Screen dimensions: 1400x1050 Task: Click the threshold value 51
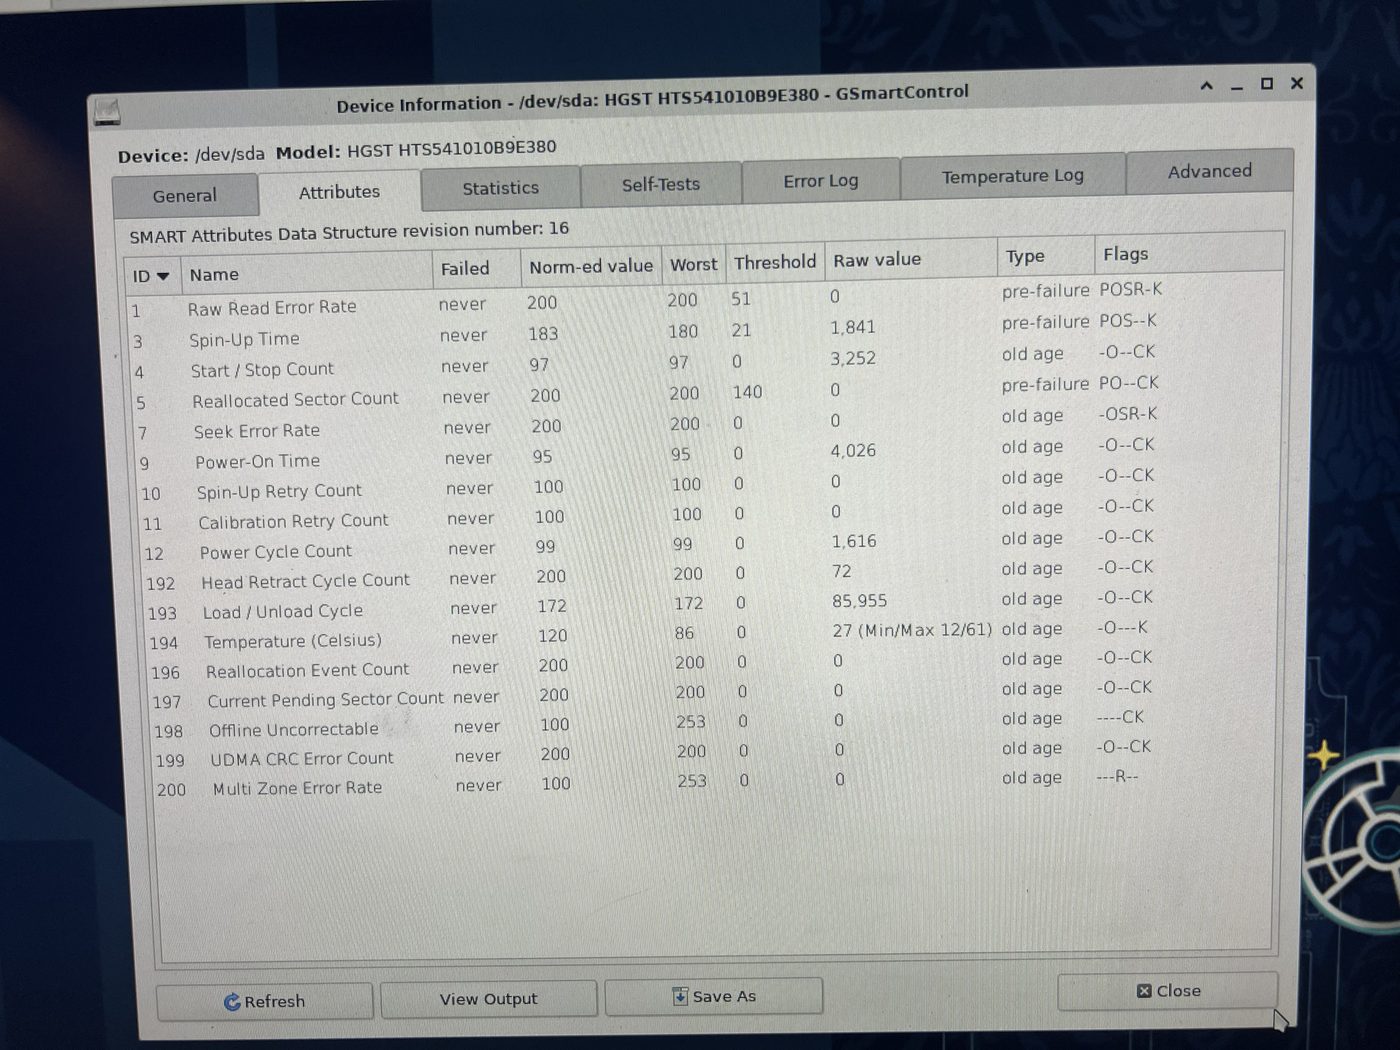coord(741,298)
